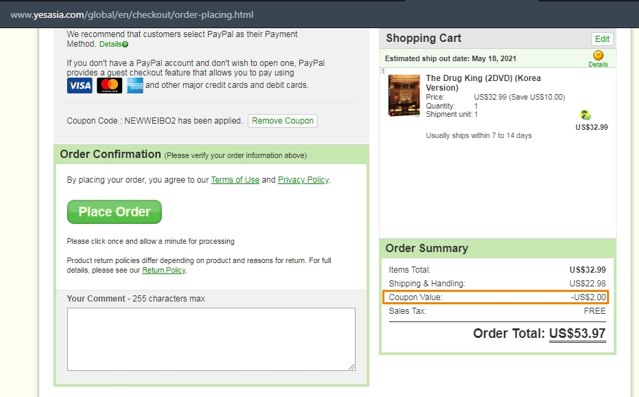Click the Order Total US$53.97 amount
This screenshot has height=397, width=639.
(x=577, y=333)
